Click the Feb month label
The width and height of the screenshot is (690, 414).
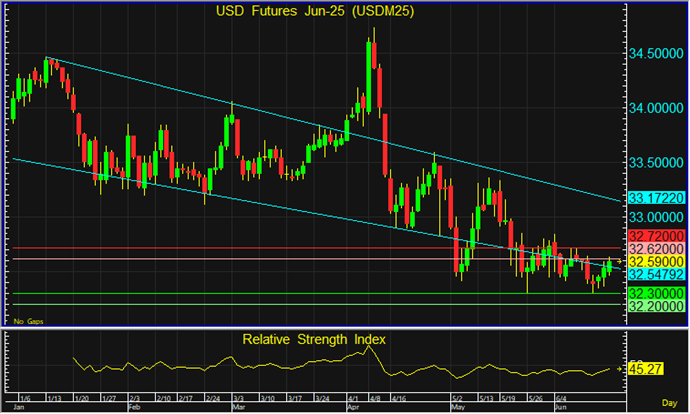134,407
